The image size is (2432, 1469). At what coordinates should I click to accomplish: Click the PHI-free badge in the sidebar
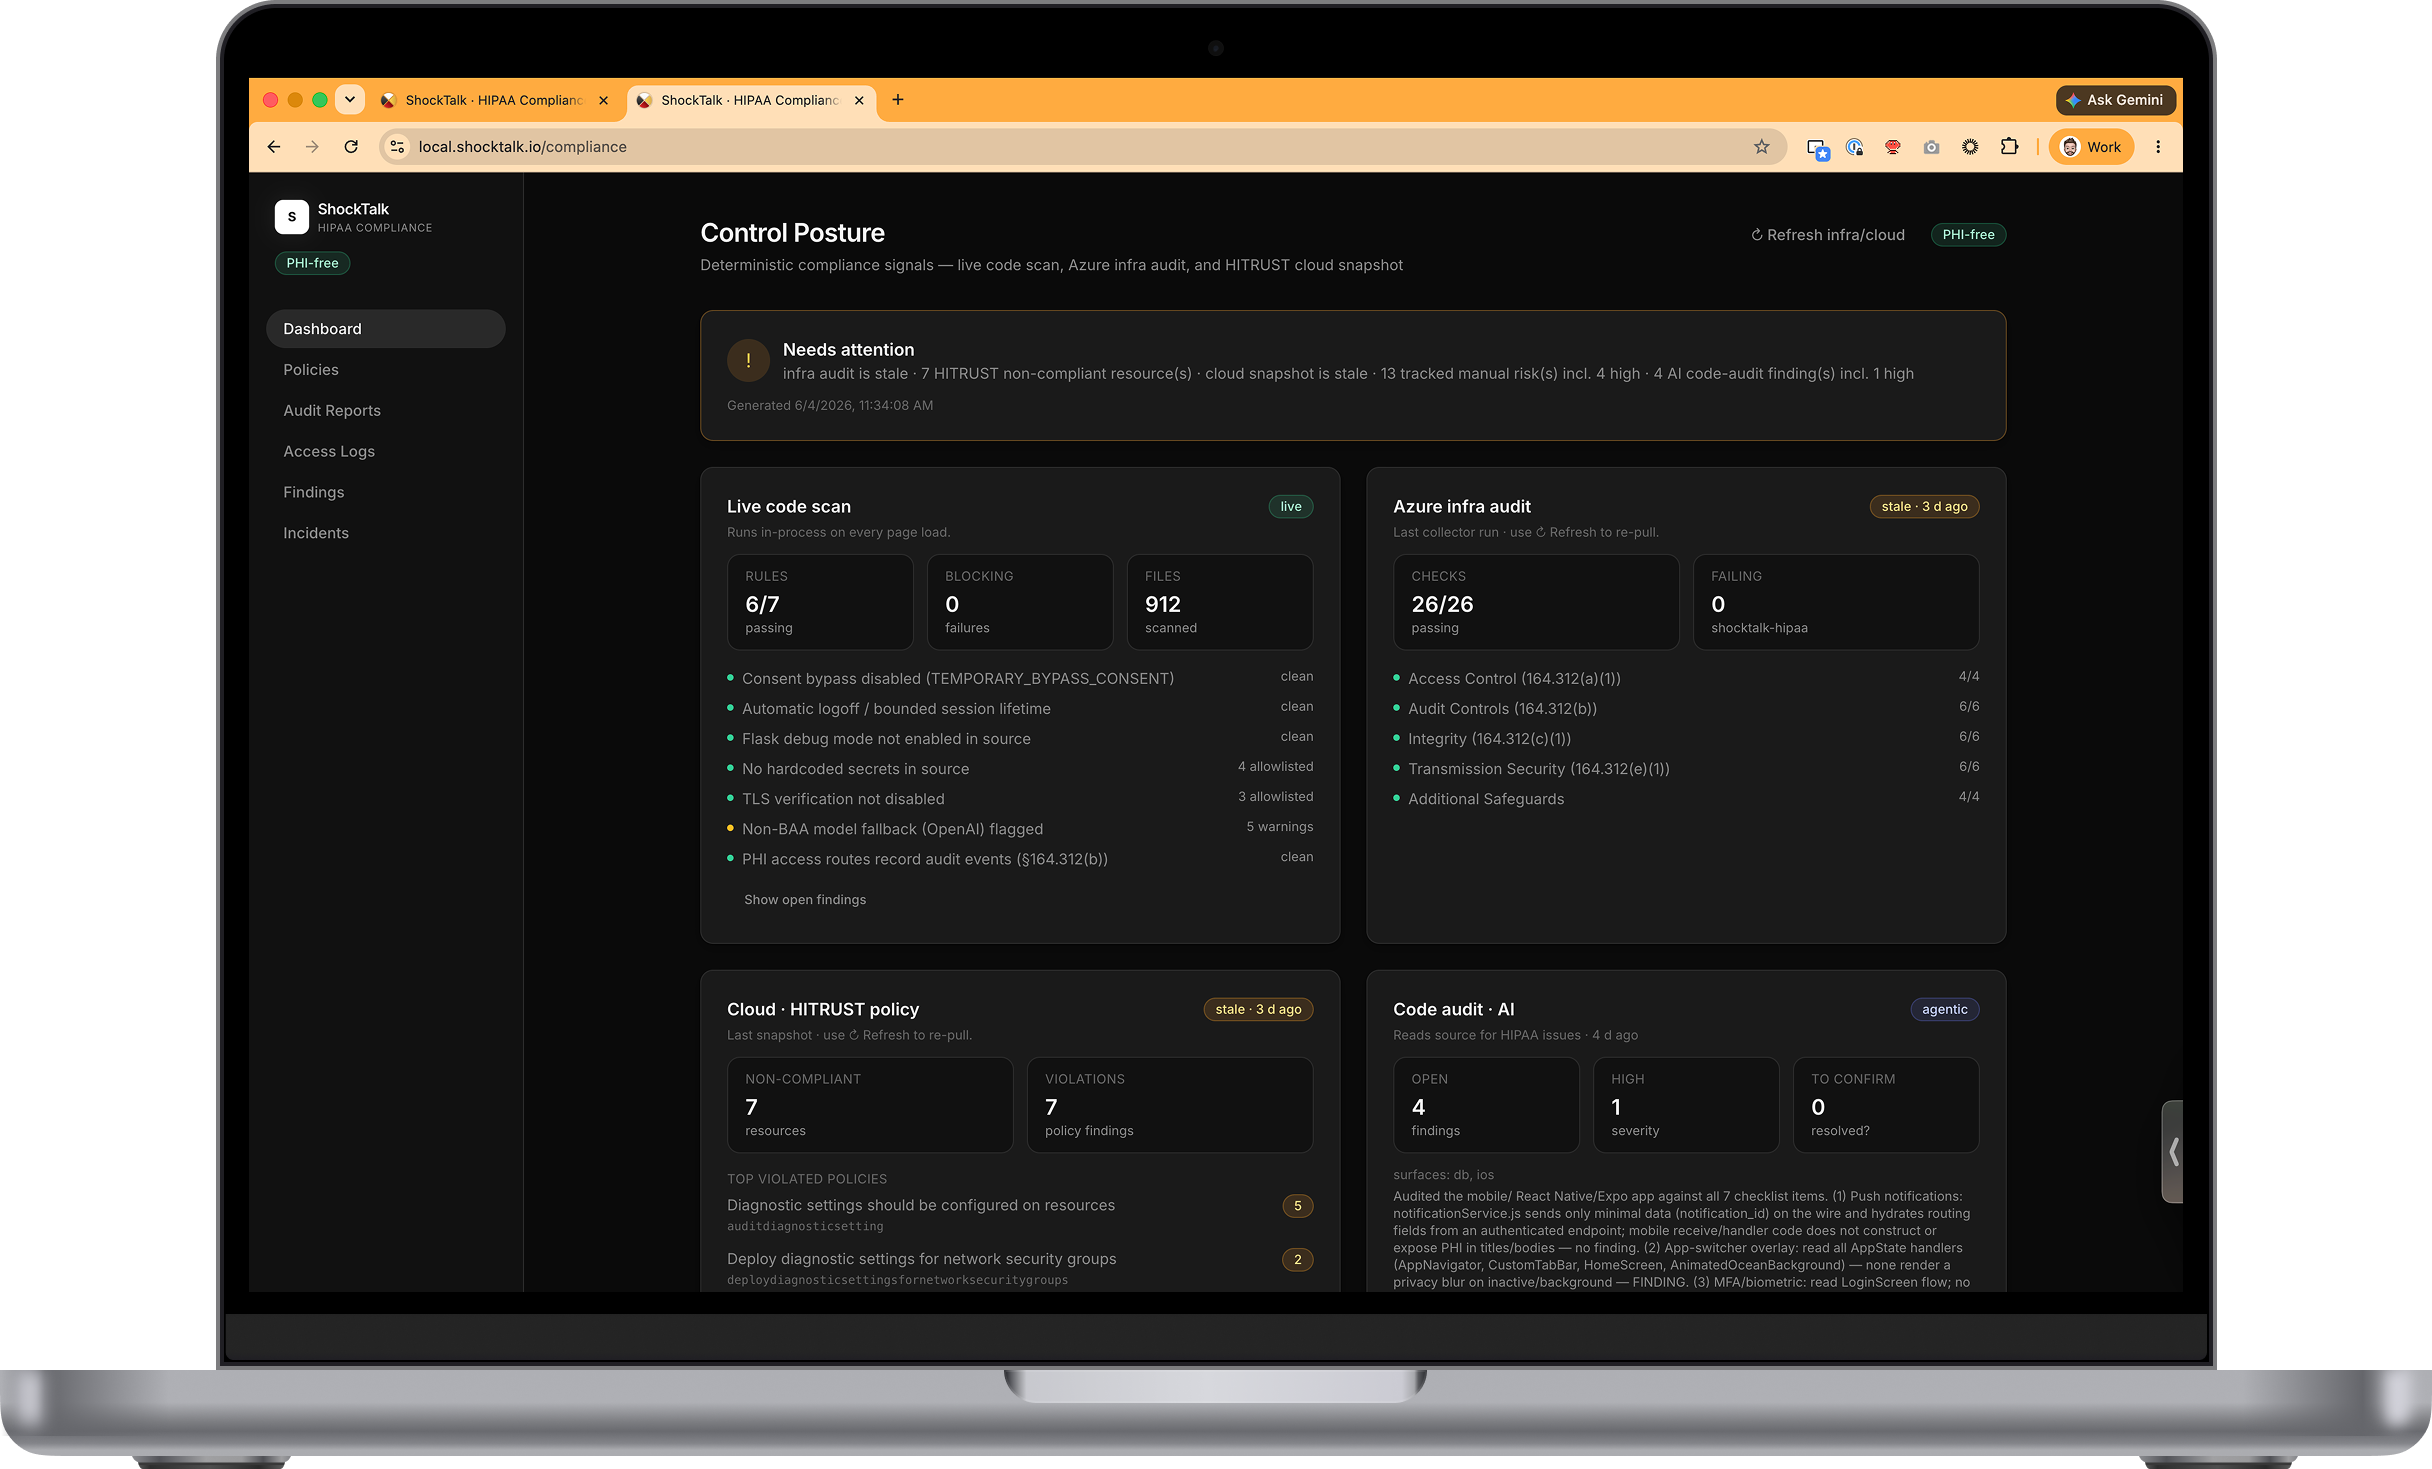click(x=312, y=263)
